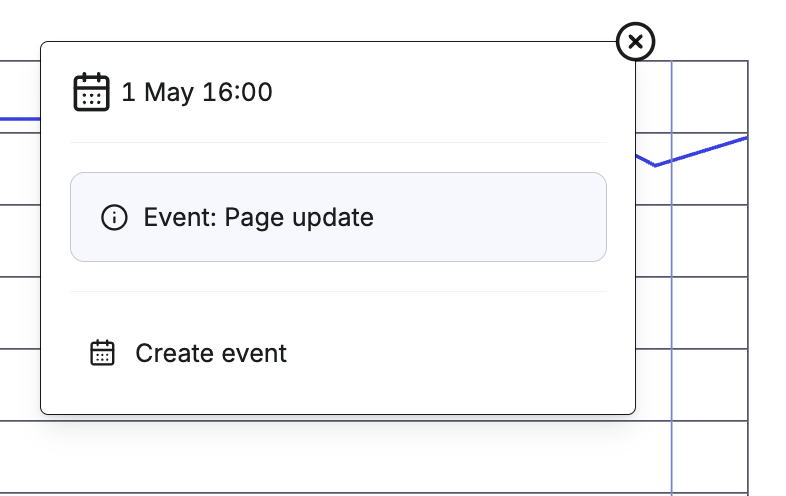Click the blue chart line left of popup
The image size is (786, 496).
(20, 119)
